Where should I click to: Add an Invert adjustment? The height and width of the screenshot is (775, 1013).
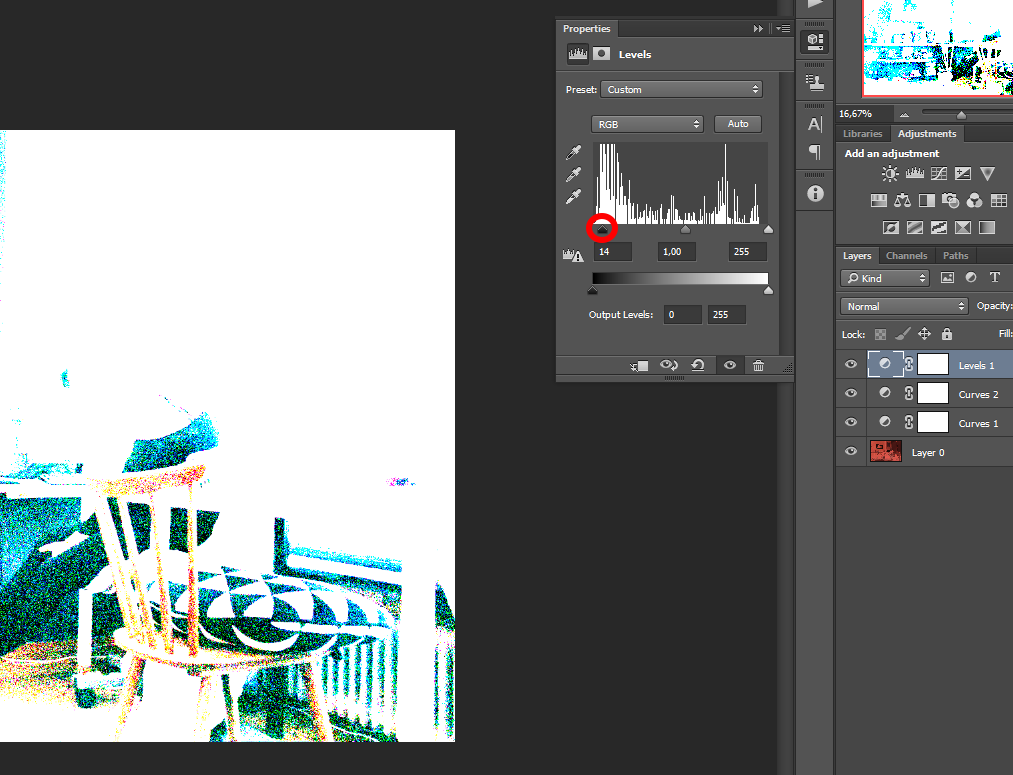pyautogui.click(x=890, y=227)
